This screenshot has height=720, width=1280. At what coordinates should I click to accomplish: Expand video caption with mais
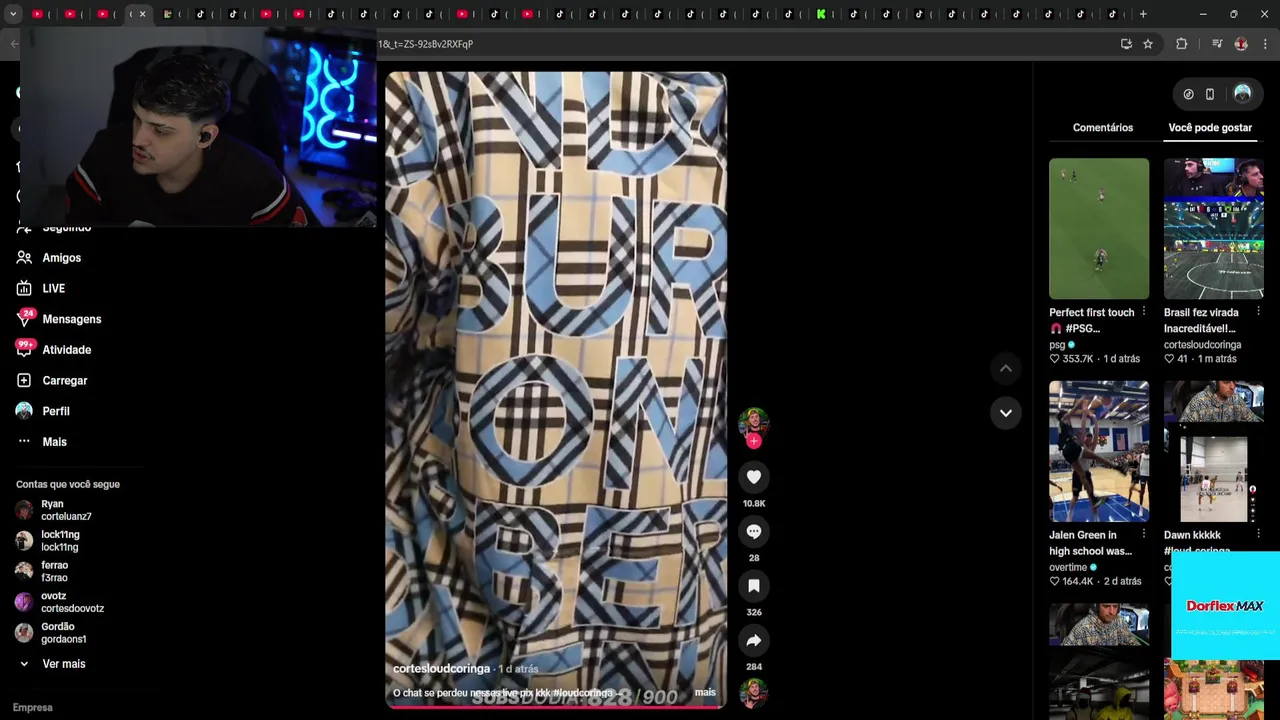[705, 692]
